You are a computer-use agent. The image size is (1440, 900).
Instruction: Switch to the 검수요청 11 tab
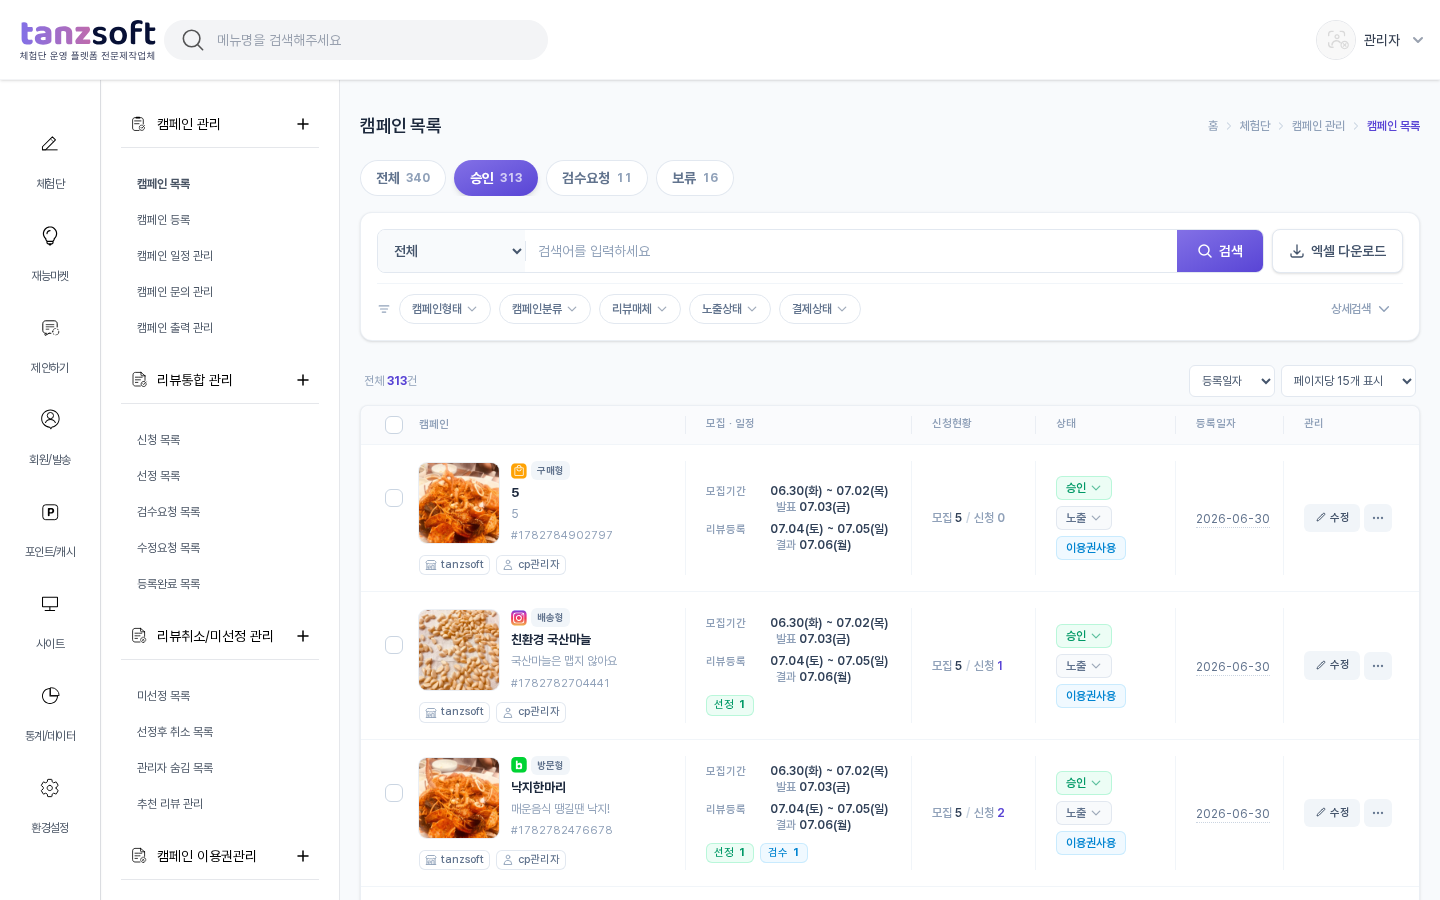point(597,178)
